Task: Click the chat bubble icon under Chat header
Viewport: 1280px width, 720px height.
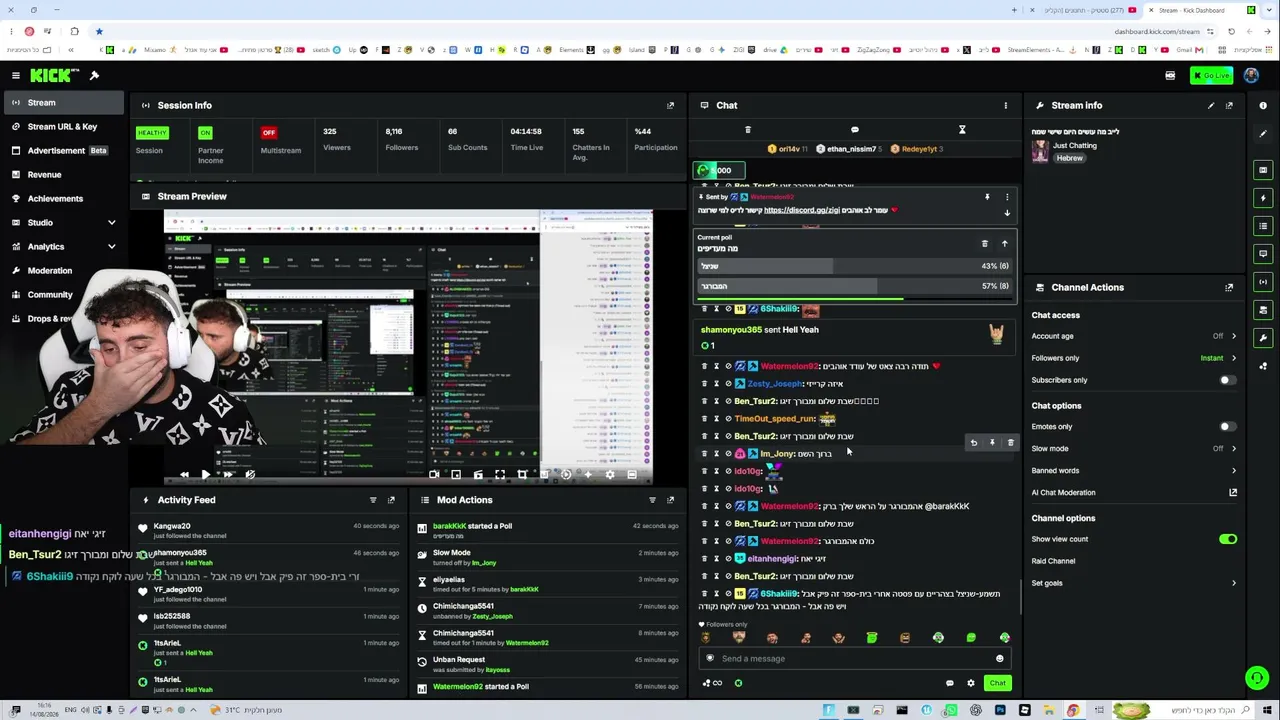Action: [855, 130]
